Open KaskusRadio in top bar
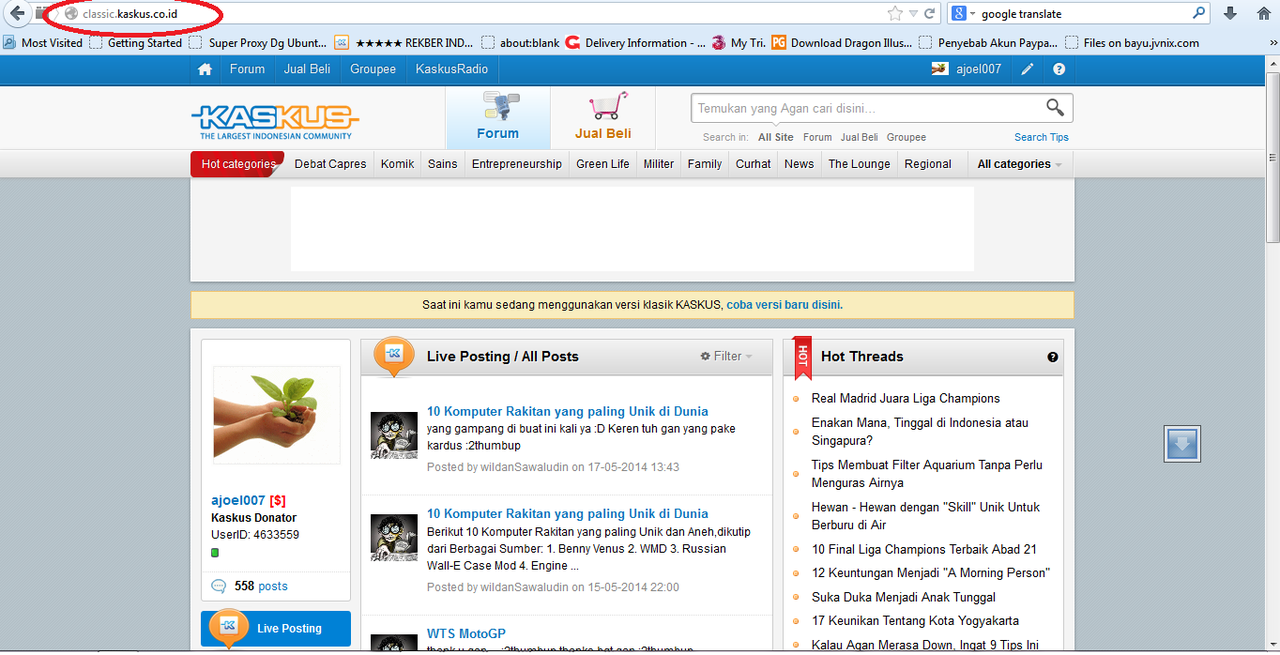 [x=452, y=69]
